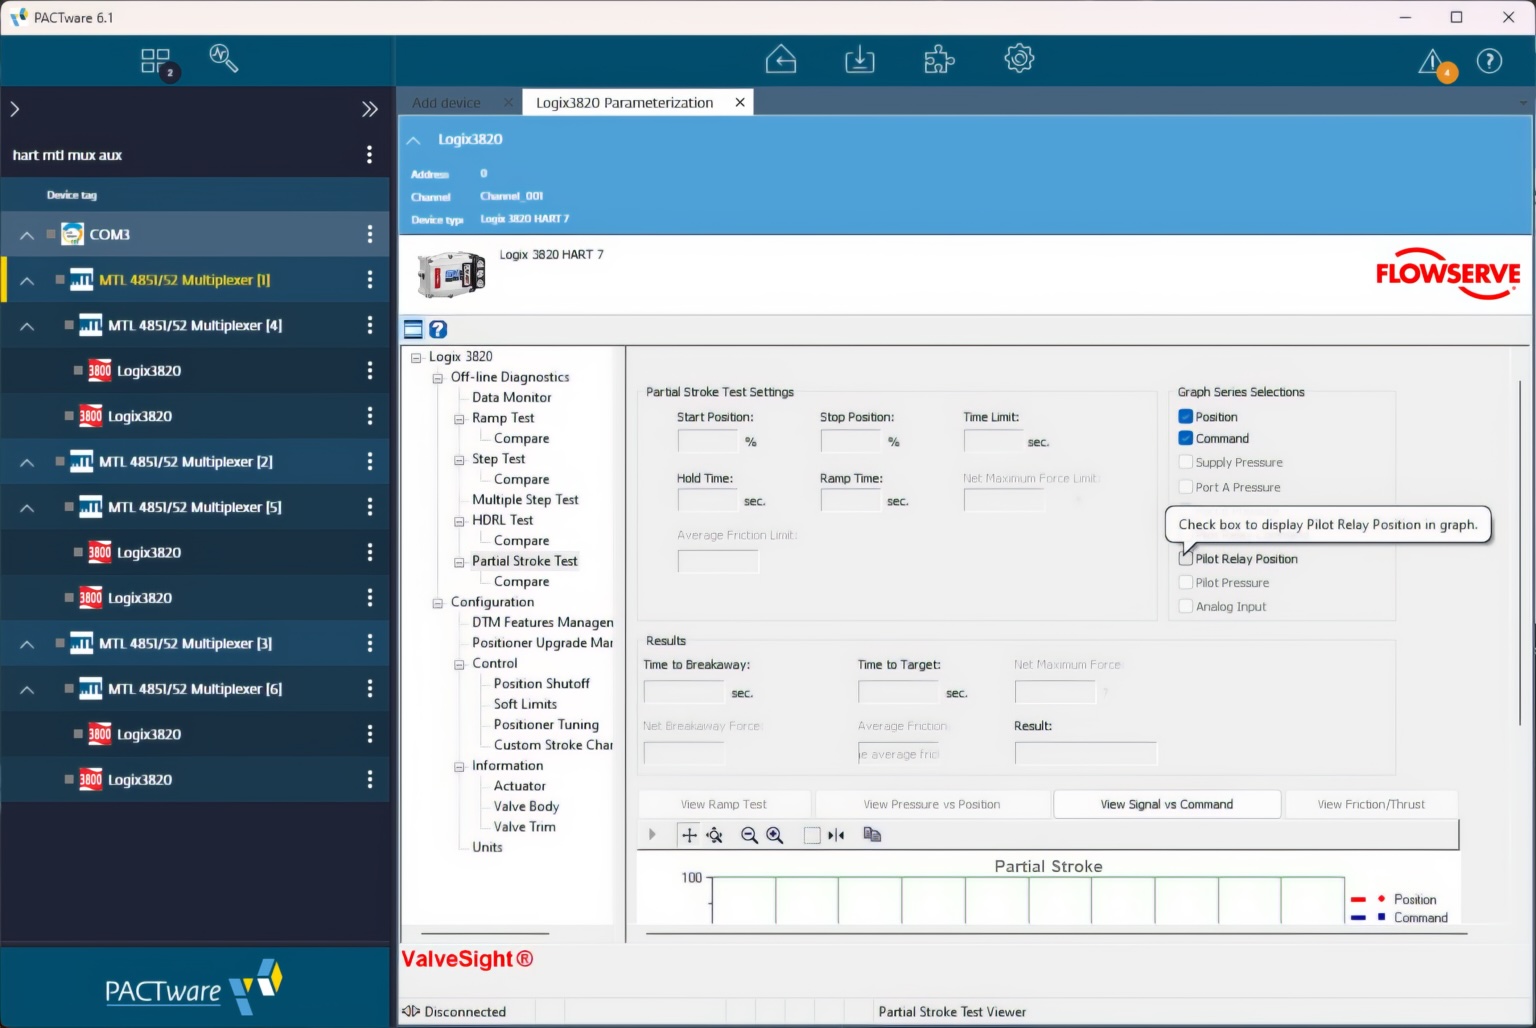
Task: Open the View Ramp Test tab
Action: click(x=724, y=804)
